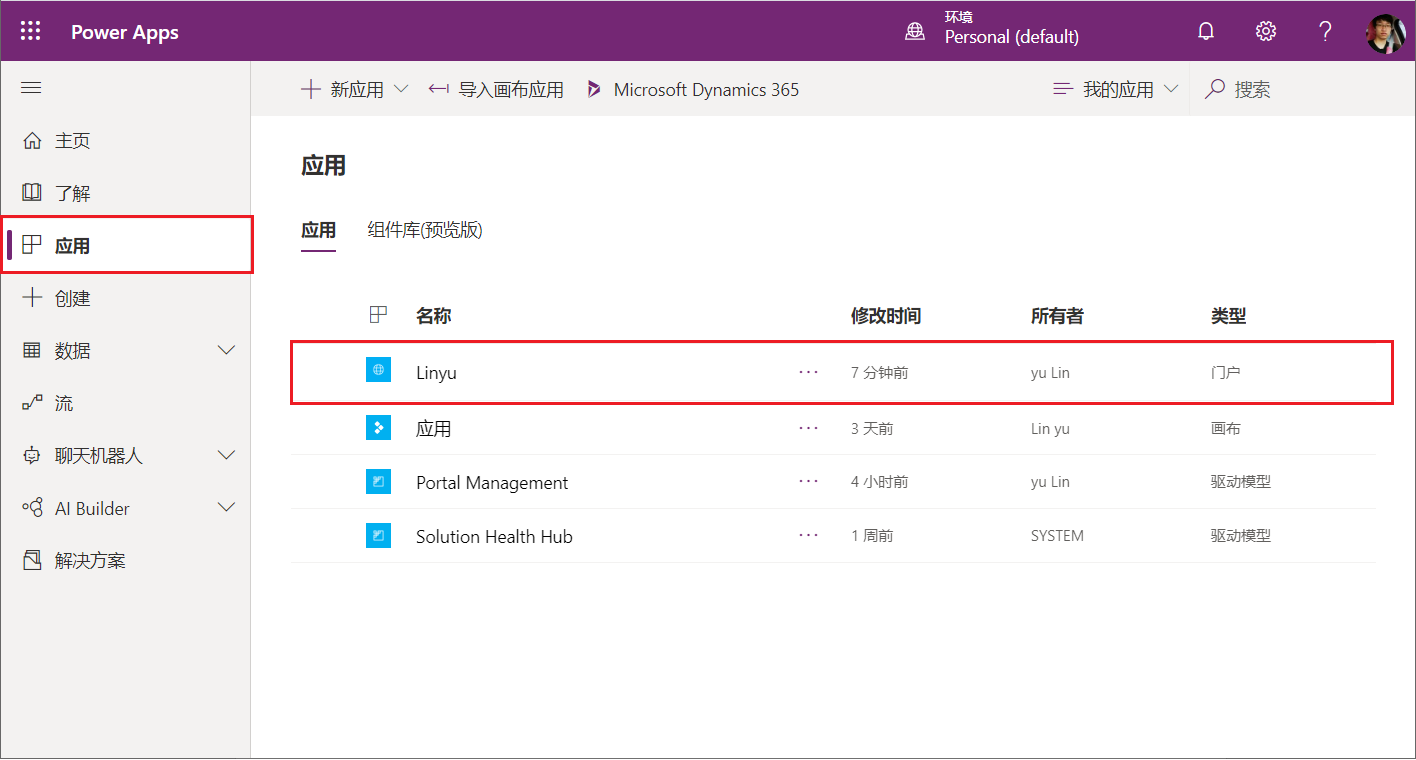Switch to the 组件库(预览版) tab
Screen dimensions: 1416x760
tap(425, 230)
